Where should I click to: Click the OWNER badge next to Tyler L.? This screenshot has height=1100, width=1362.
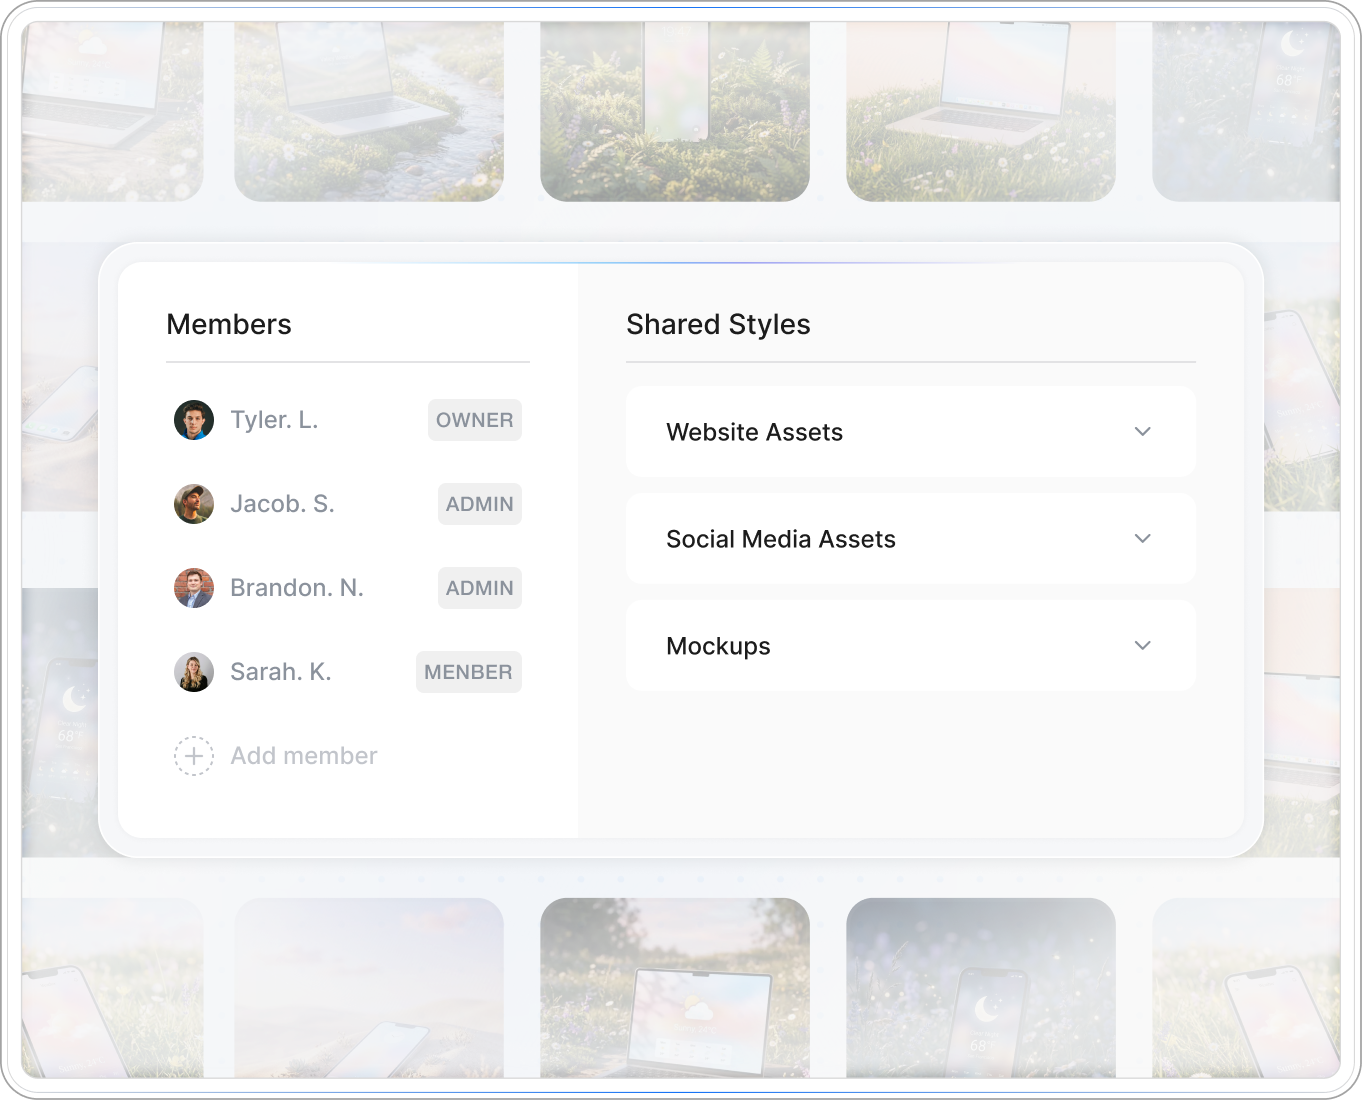coord(474,420)
